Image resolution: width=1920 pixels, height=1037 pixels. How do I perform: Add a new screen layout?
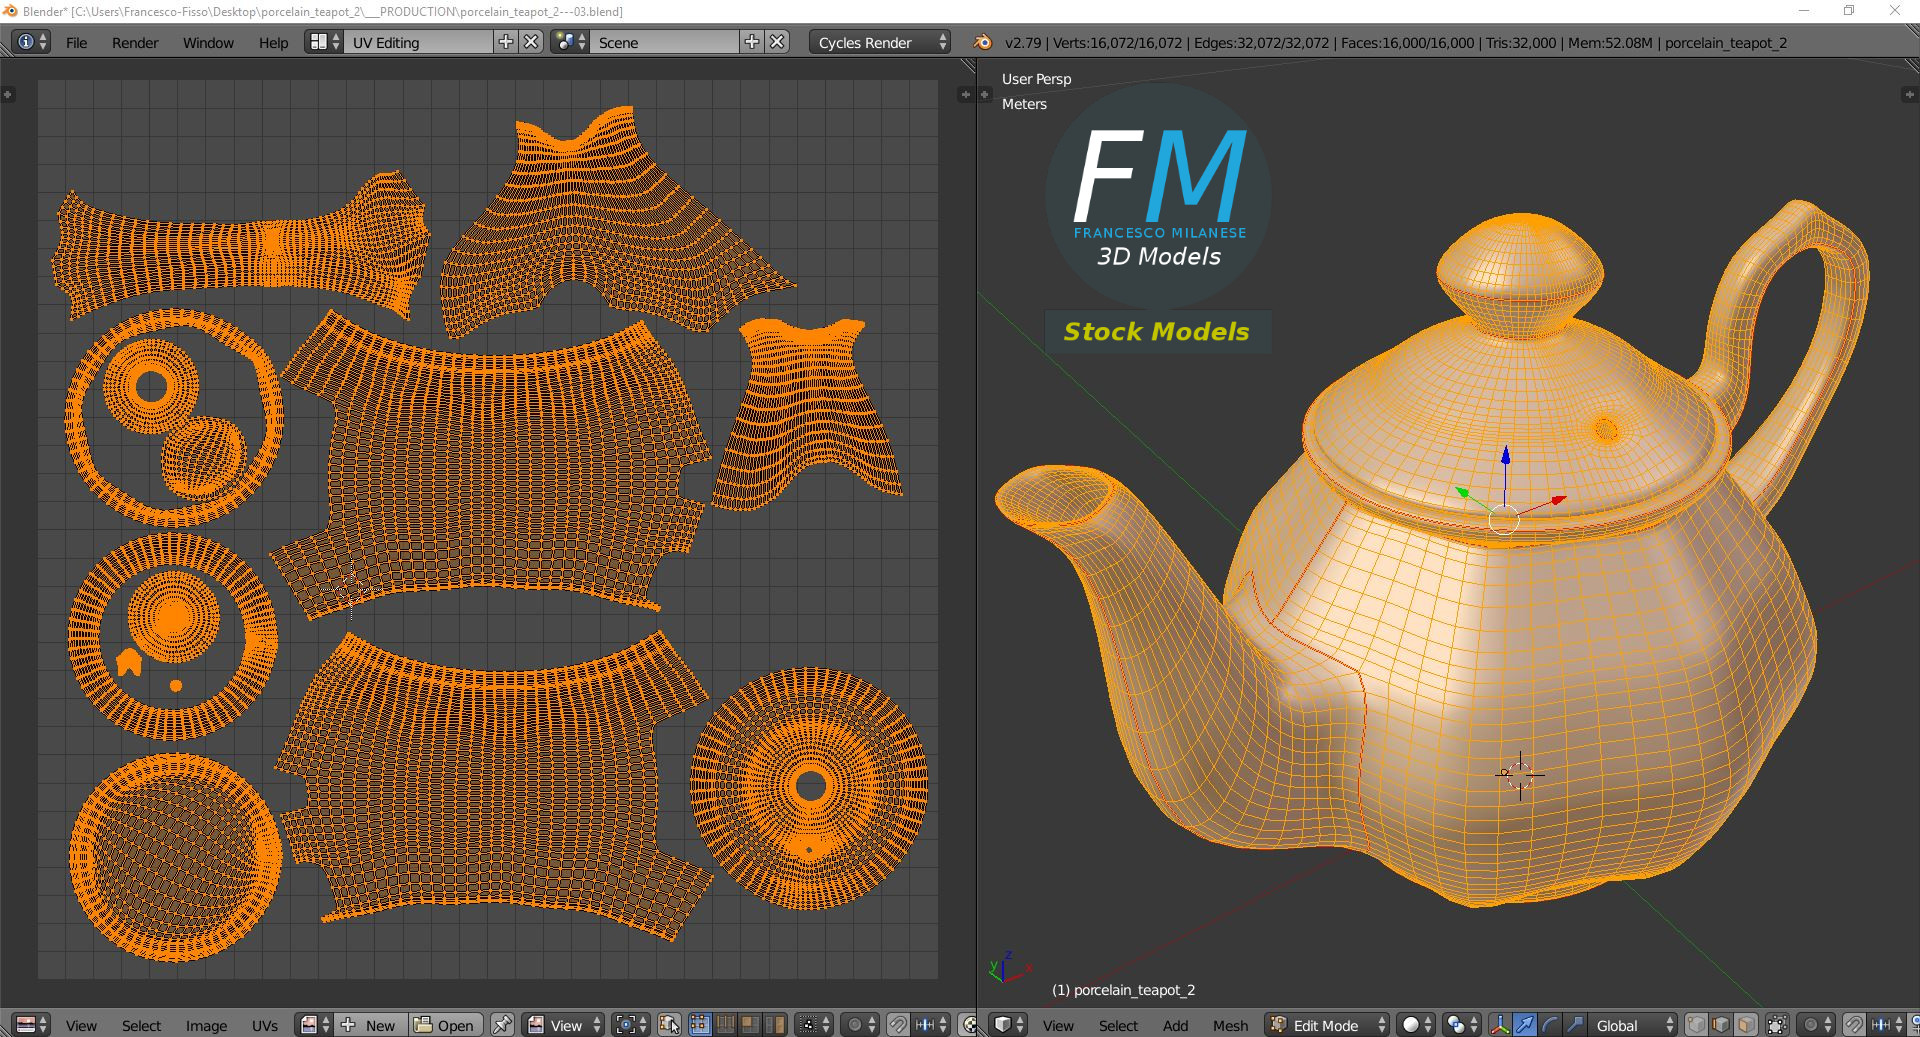pyautogui.click(x=506, y=42)
